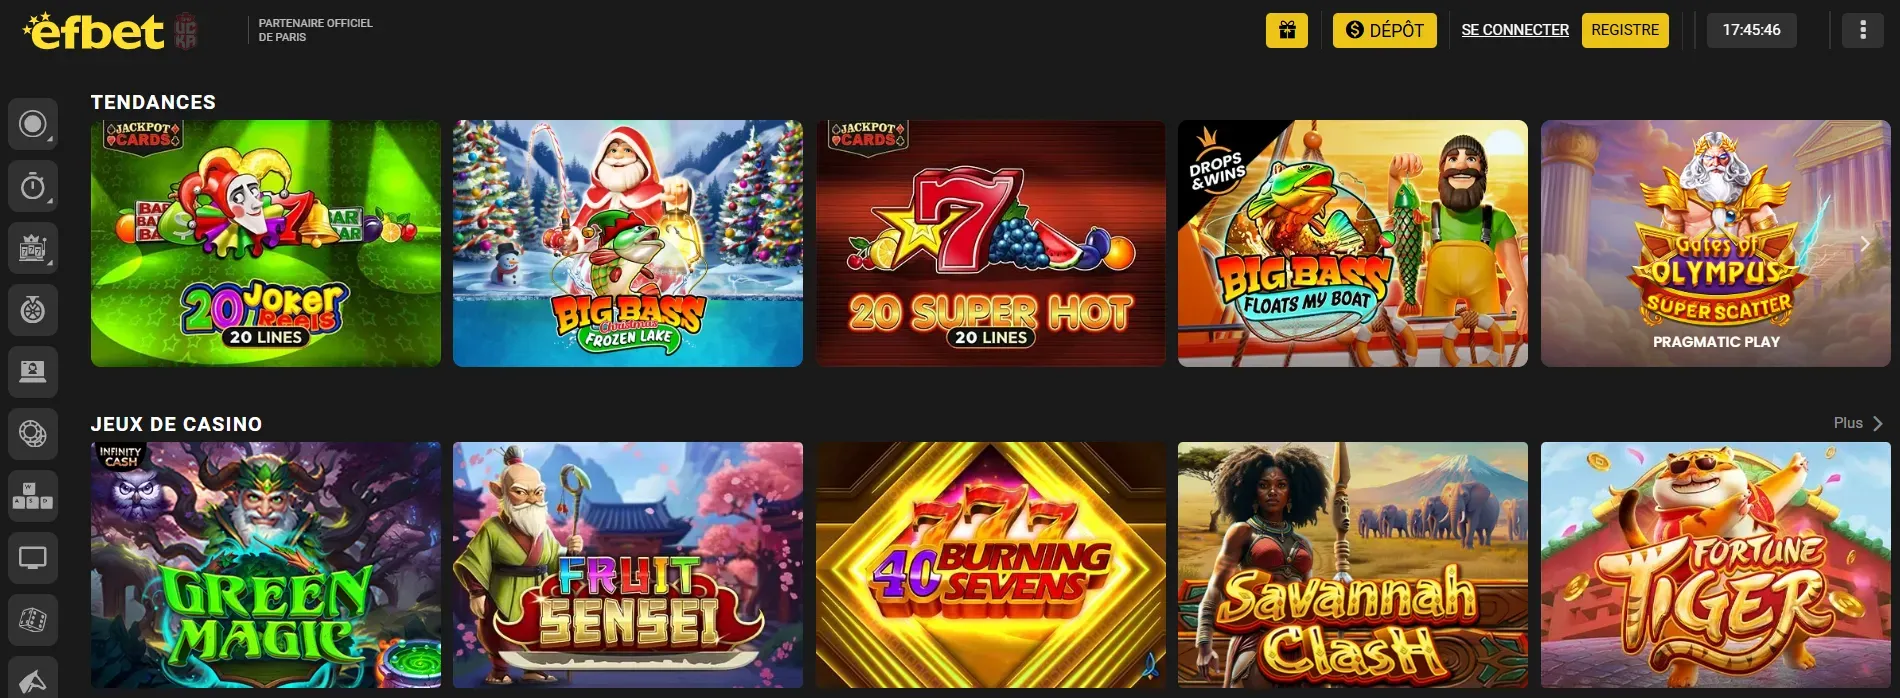
Task: Open the three-dot more options menu
Action: click(x=1862, y=30)
